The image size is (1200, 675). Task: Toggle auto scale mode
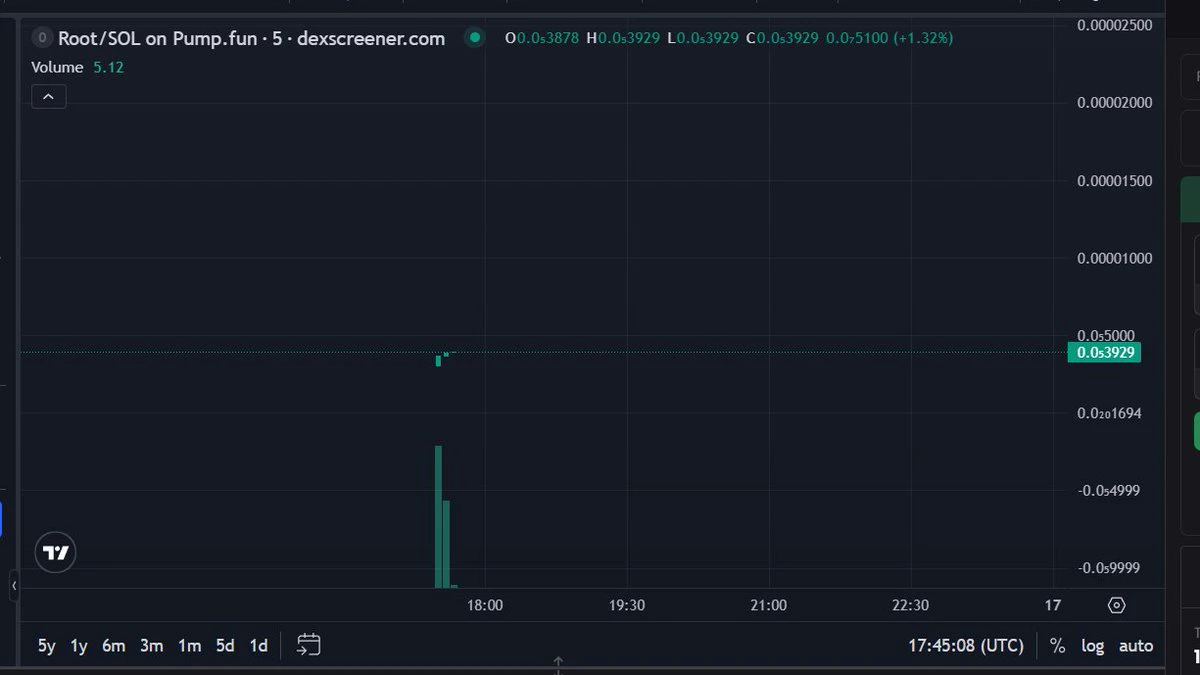pyautogui.click(x=1136, y=646)
